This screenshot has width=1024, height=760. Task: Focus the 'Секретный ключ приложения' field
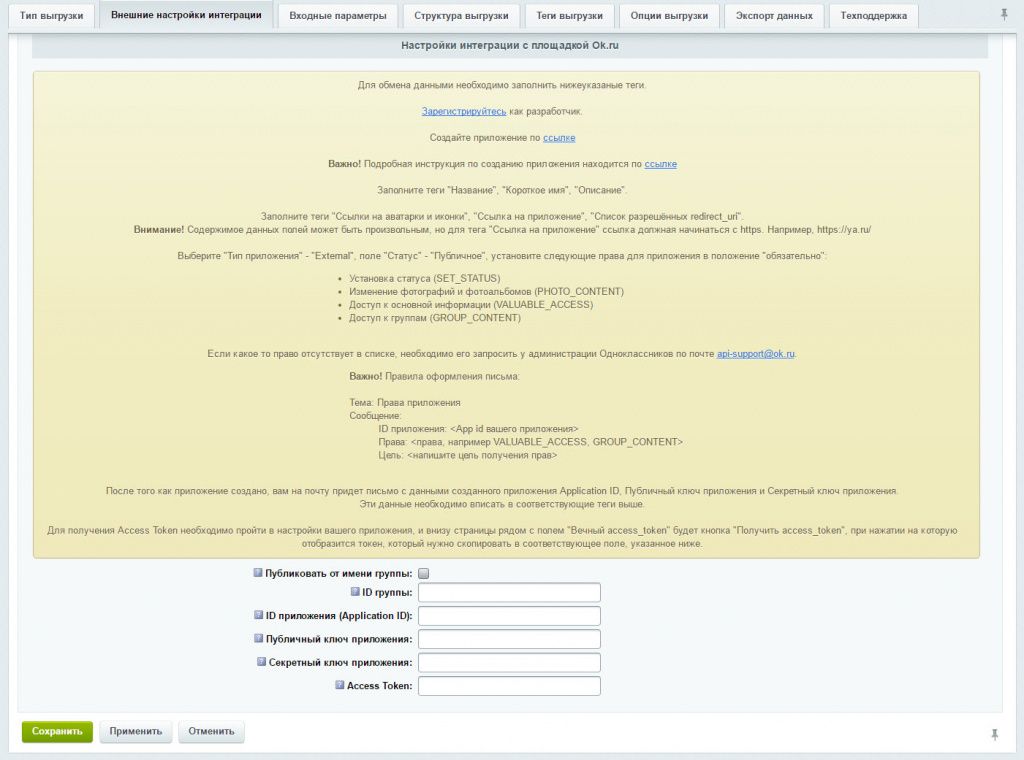509,663
